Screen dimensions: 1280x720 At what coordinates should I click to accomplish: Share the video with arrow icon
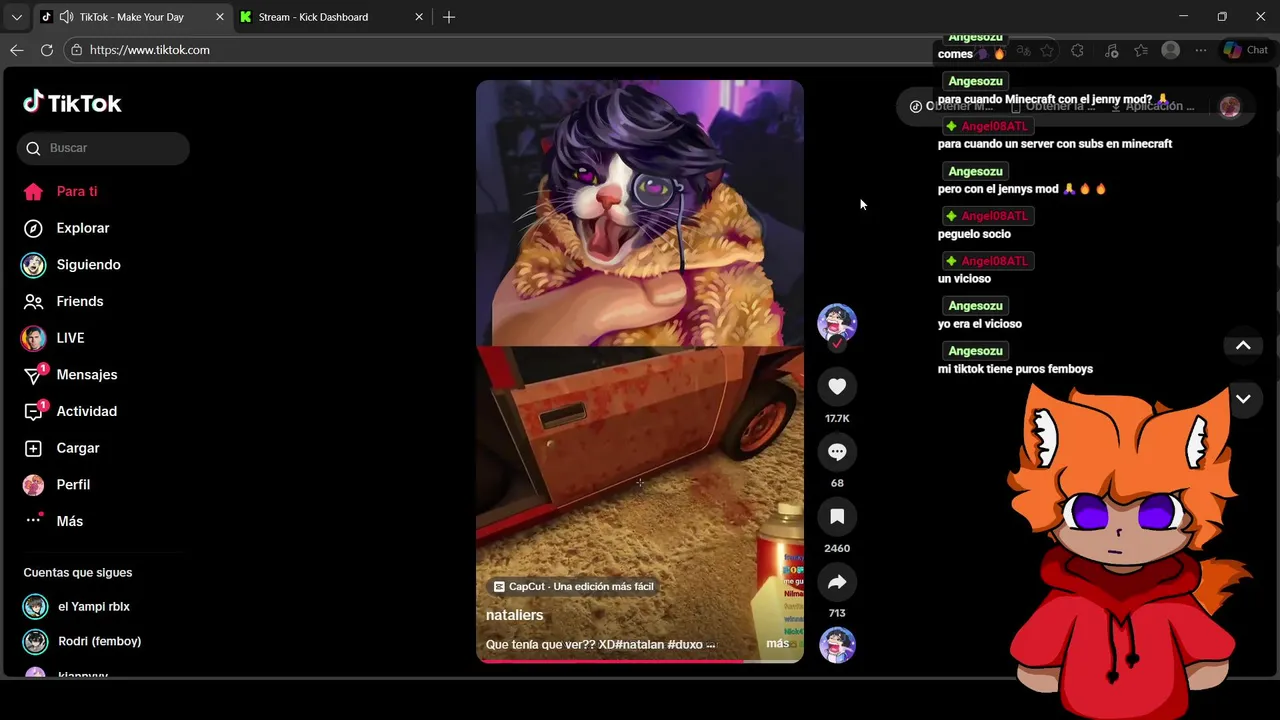click(837, 582)
